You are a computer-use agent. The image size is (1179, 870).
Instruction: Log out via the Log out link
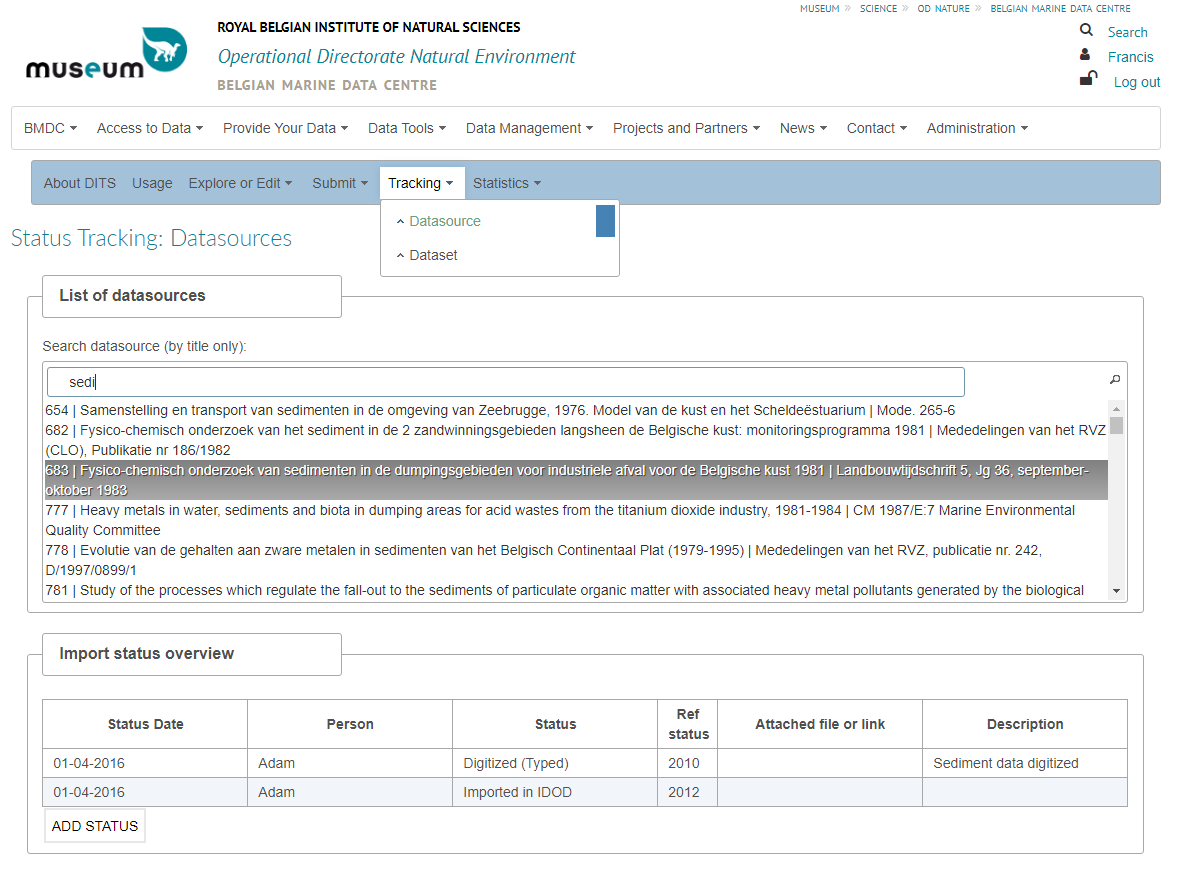(x=1136, y=82)
